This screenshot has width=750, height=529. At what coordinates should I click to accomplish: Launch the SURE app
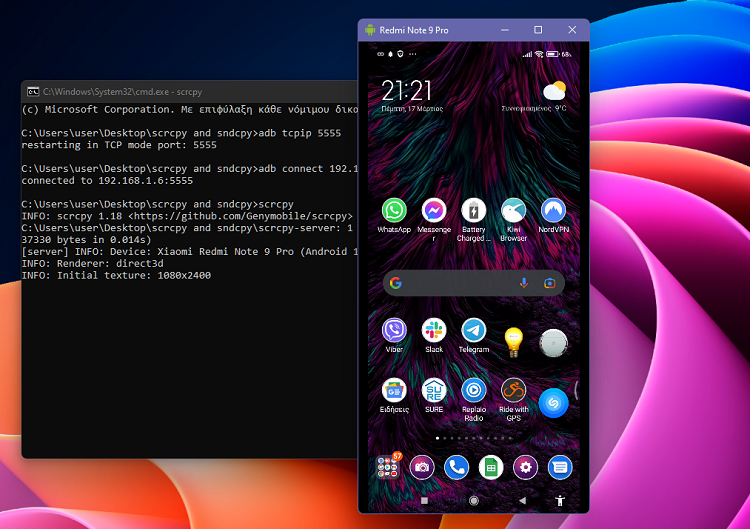pos(434,391)
